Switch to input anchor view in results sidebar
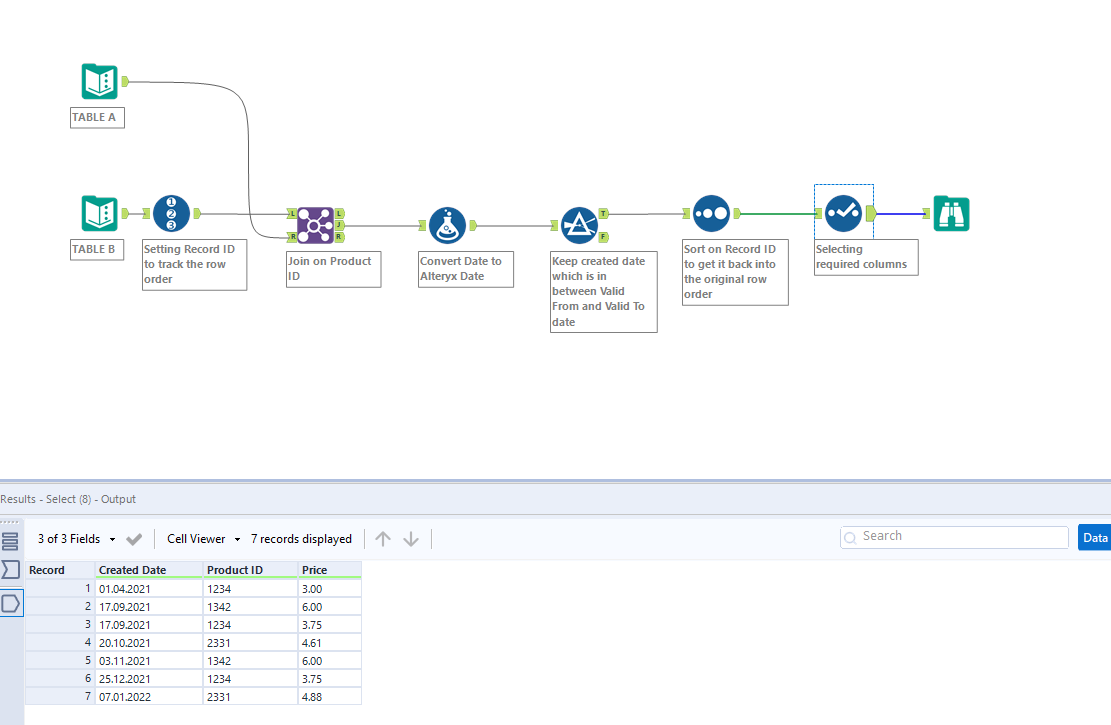The height and width of the screenshot is (725, 1111). (x=10, y=570)
